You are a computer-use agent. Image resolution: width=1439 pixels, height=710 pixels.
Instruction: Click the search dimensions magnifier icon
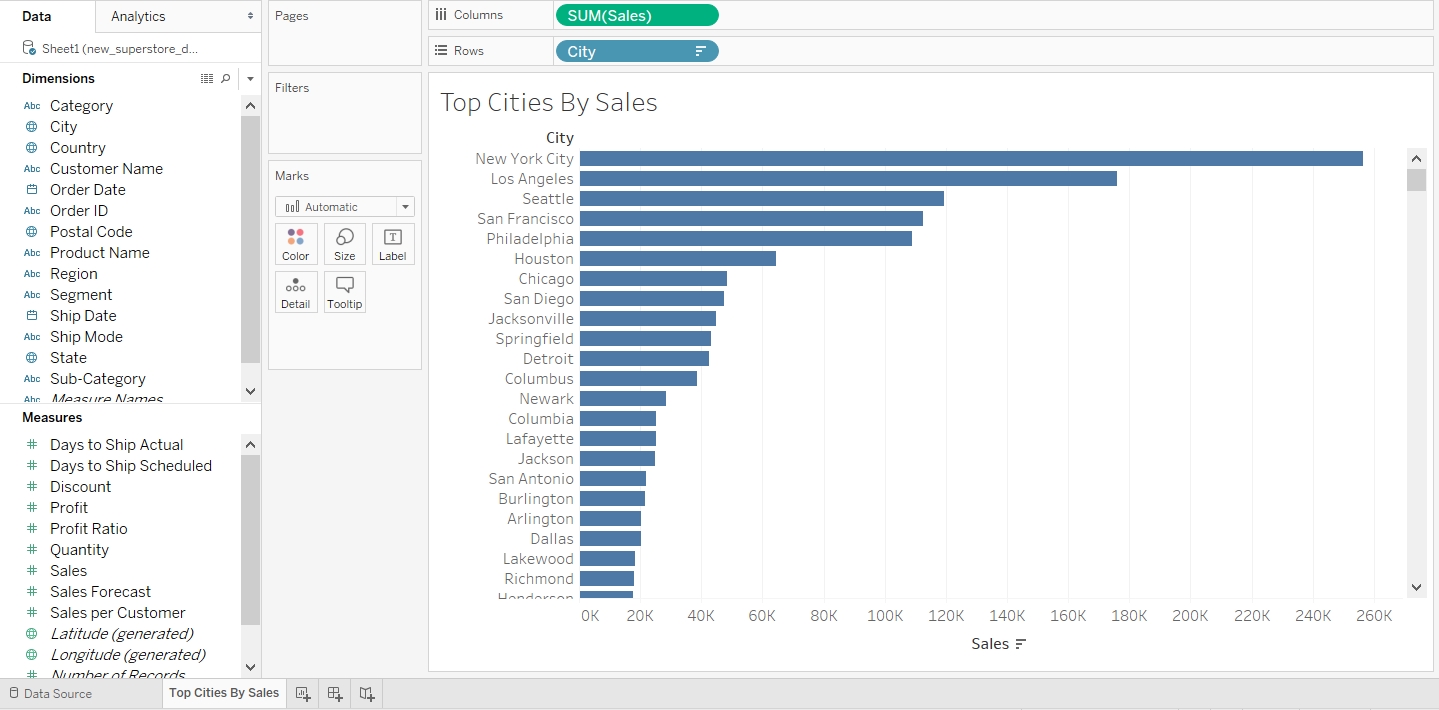click(x=226, y=78)
